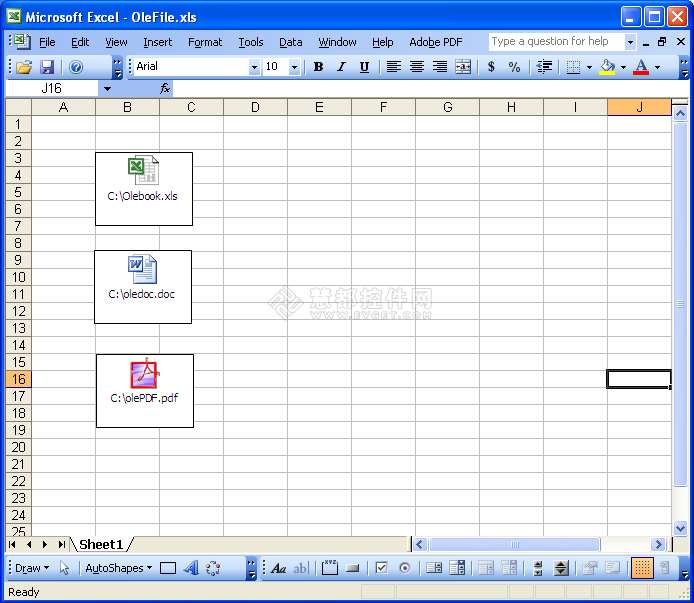The width and height of the screenshot is (694, 603).
Task: Toggle Bold formatting
Action: tap(318, 67)
